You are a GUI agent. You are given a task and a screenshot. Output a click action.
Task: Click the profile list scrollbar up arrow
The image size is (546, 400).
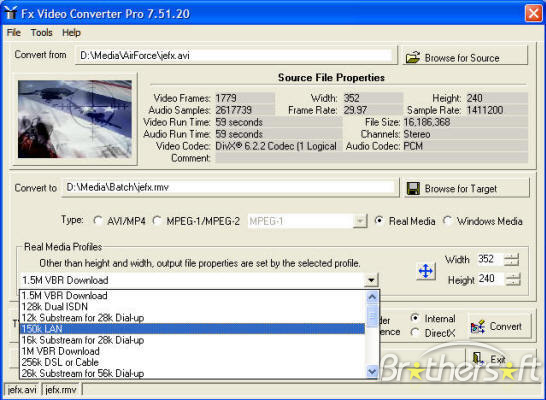pyautogui.click(x=372, y=297)
